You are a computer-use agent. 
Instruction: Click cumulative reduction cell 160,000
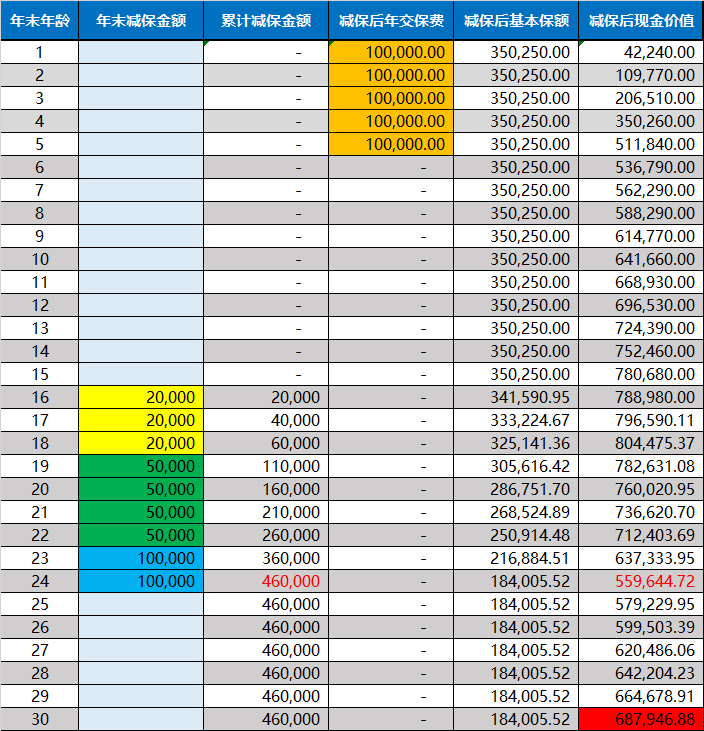[x=266, y=489]
